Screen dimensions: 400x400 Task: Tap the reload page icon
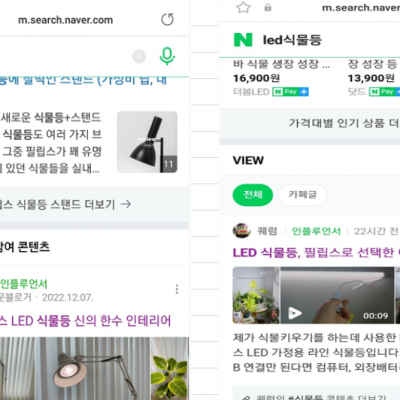point(167,19)
